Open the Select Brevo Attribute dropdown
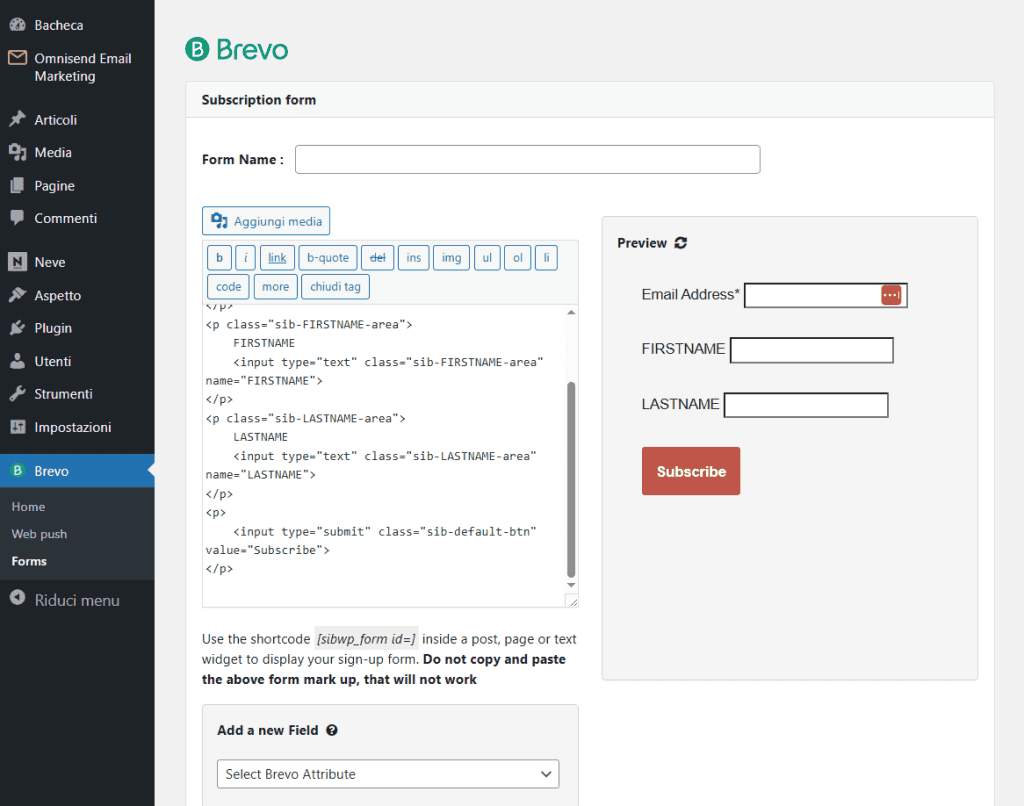The width and height of the screenshot is (1024, 806). [x=388, y=774]
